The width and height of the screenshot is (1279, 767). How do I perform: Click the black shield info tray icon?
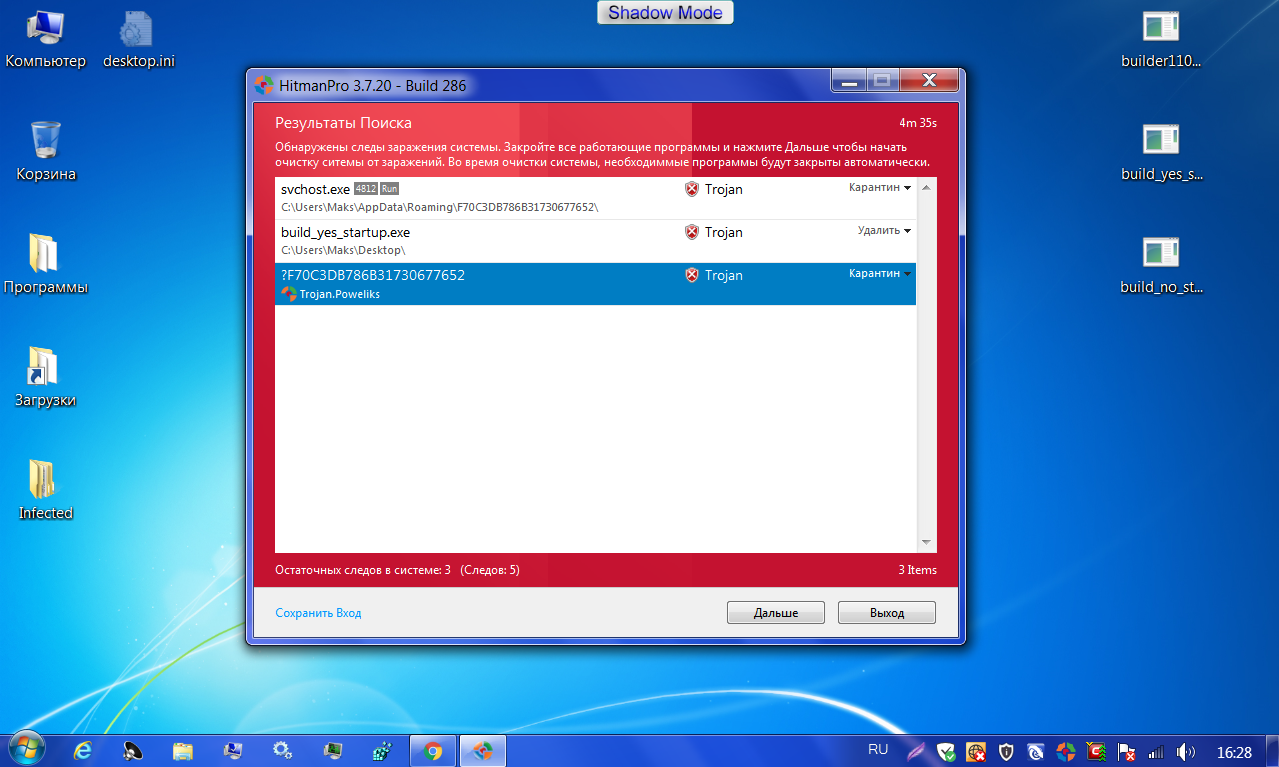click(1006, 751)
